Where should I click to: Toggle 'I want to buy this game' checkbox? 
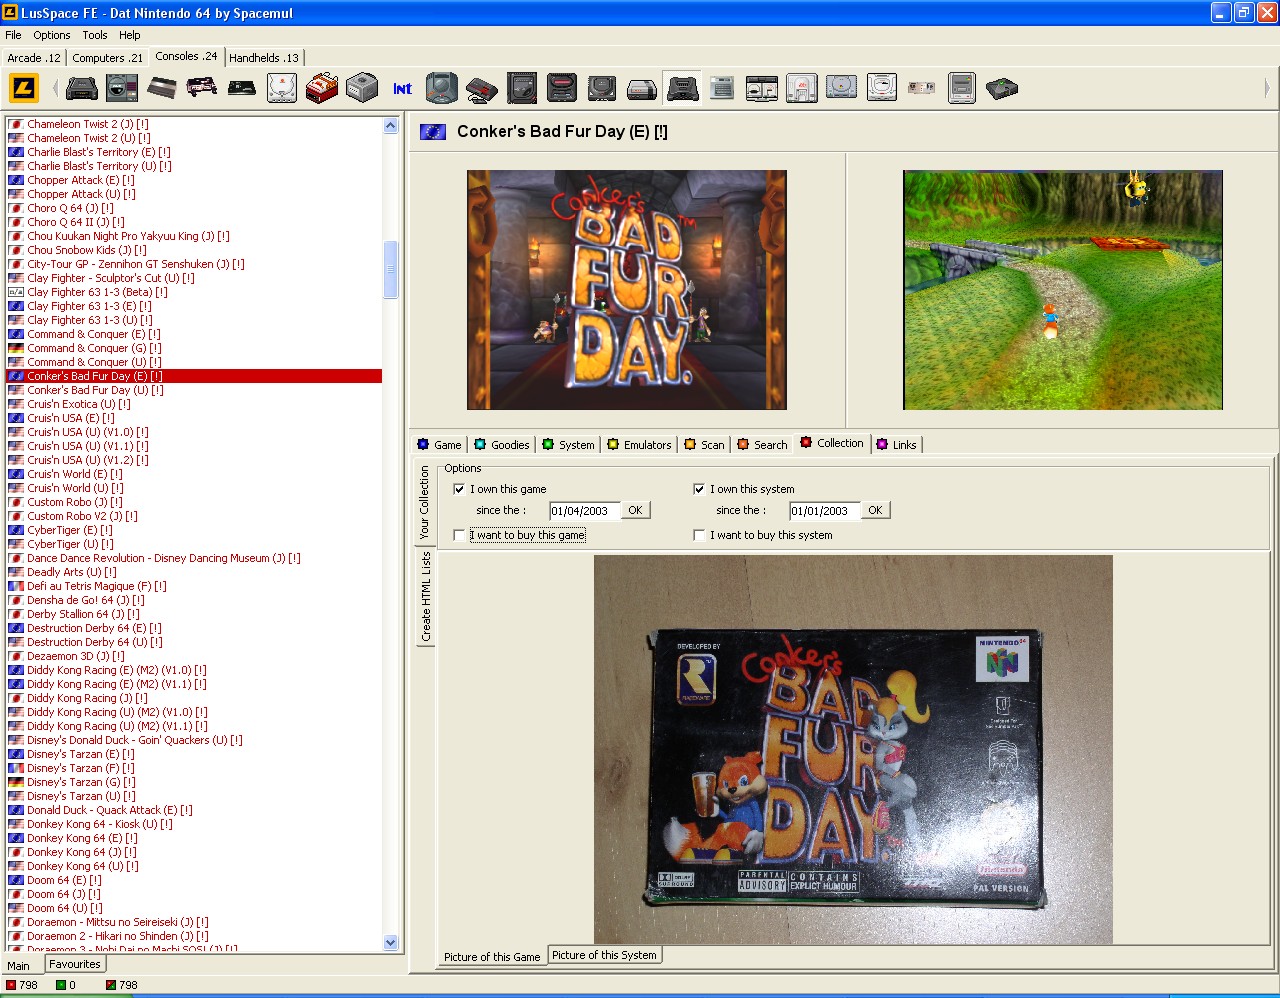click(x=459, y=535)
